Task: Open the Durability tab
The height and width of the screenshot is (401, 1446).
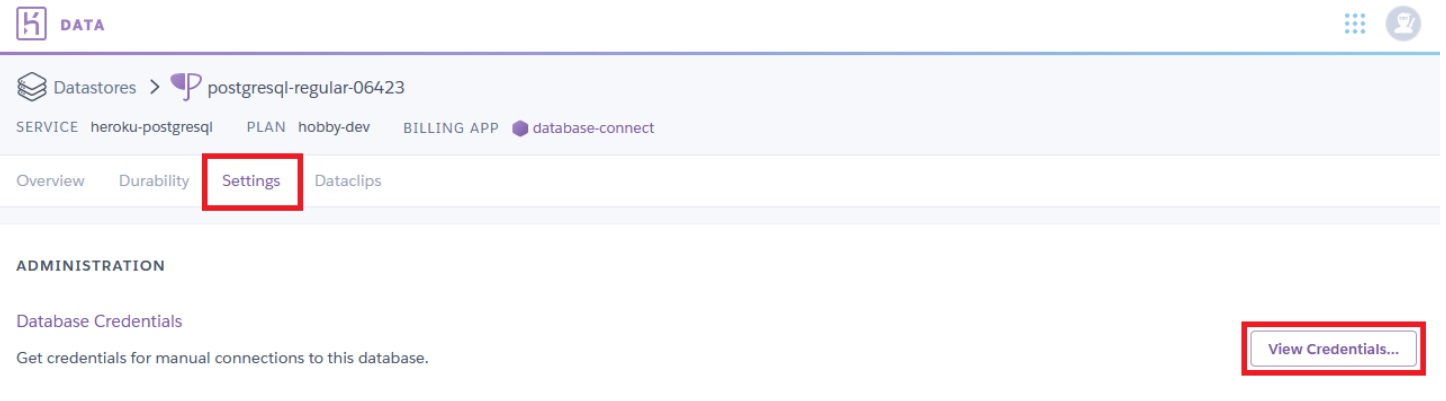Action: 154,181
